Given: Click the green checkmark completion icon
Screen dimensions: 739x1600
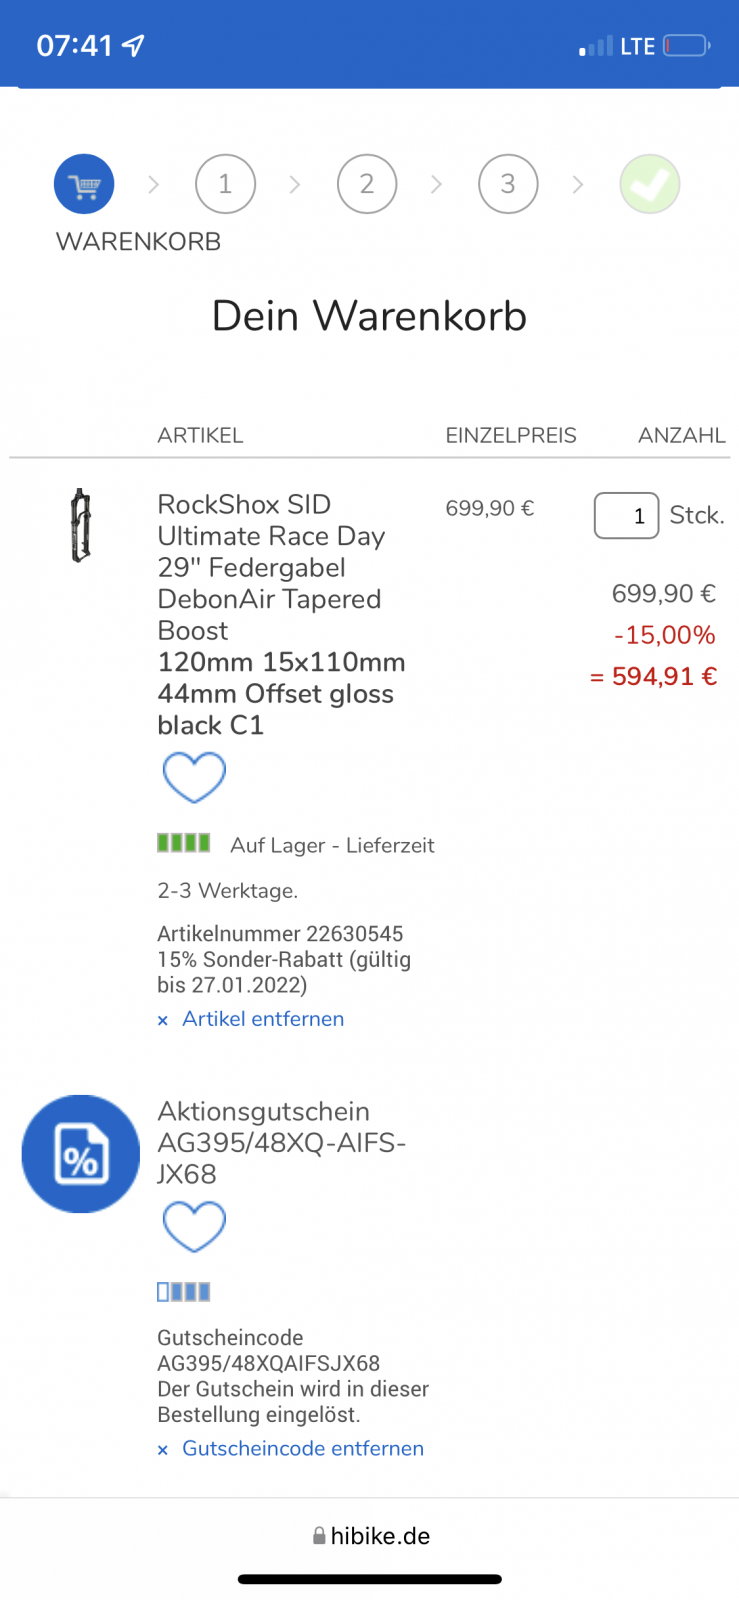Looking at the screenshot, I should (x=649, y=184).
